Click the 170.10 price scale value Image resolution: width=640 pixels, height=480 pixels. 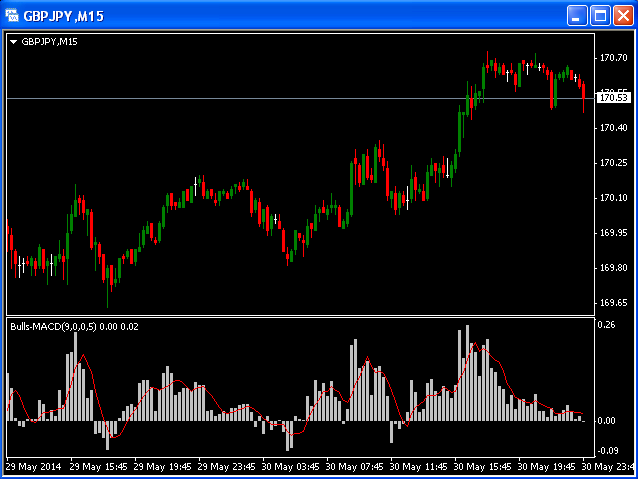click(613, 198)
